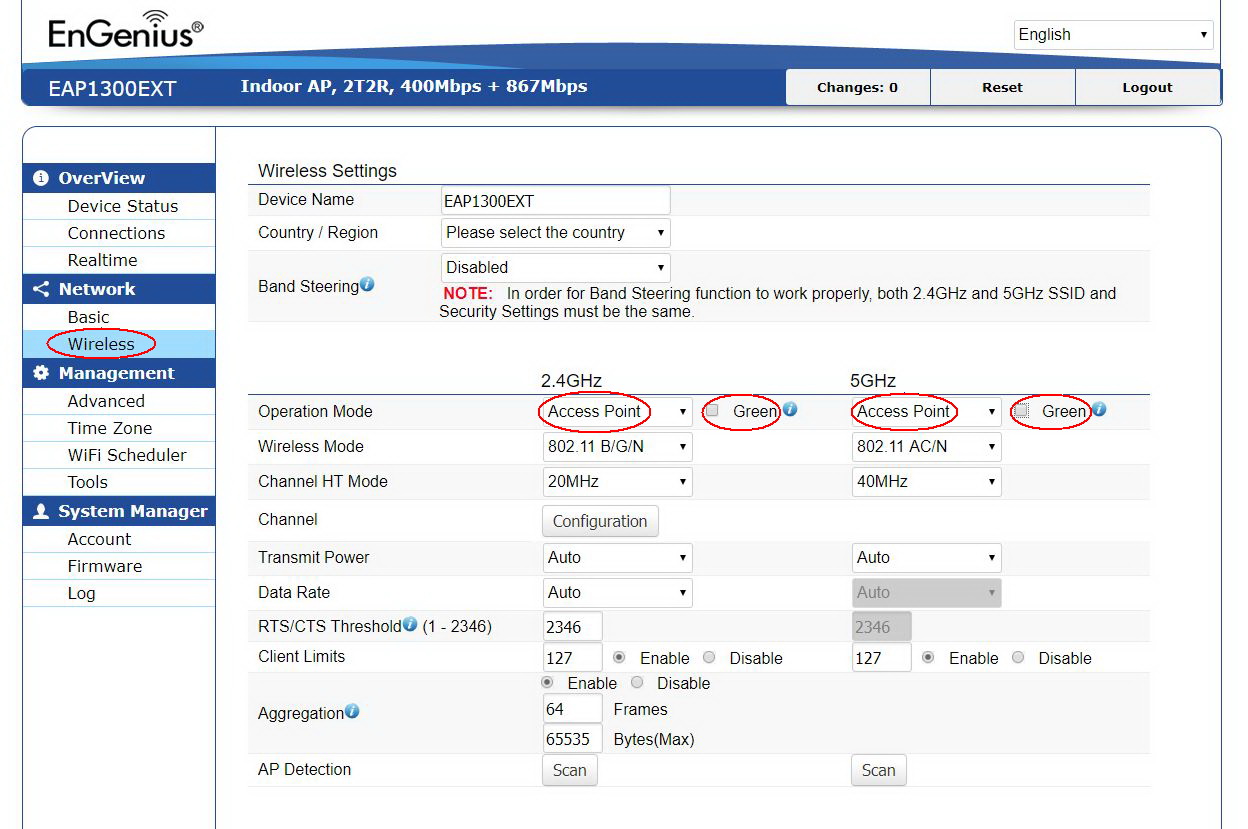Open the Time Zone page

(110, 428)
